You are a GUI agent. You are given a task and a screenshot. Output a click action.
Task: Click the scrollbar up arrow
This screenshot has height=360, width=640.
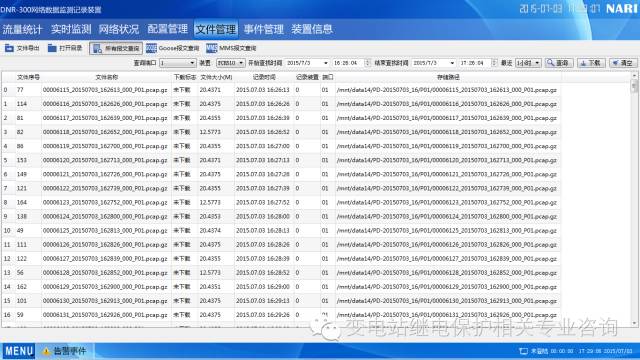coord(634,75)
